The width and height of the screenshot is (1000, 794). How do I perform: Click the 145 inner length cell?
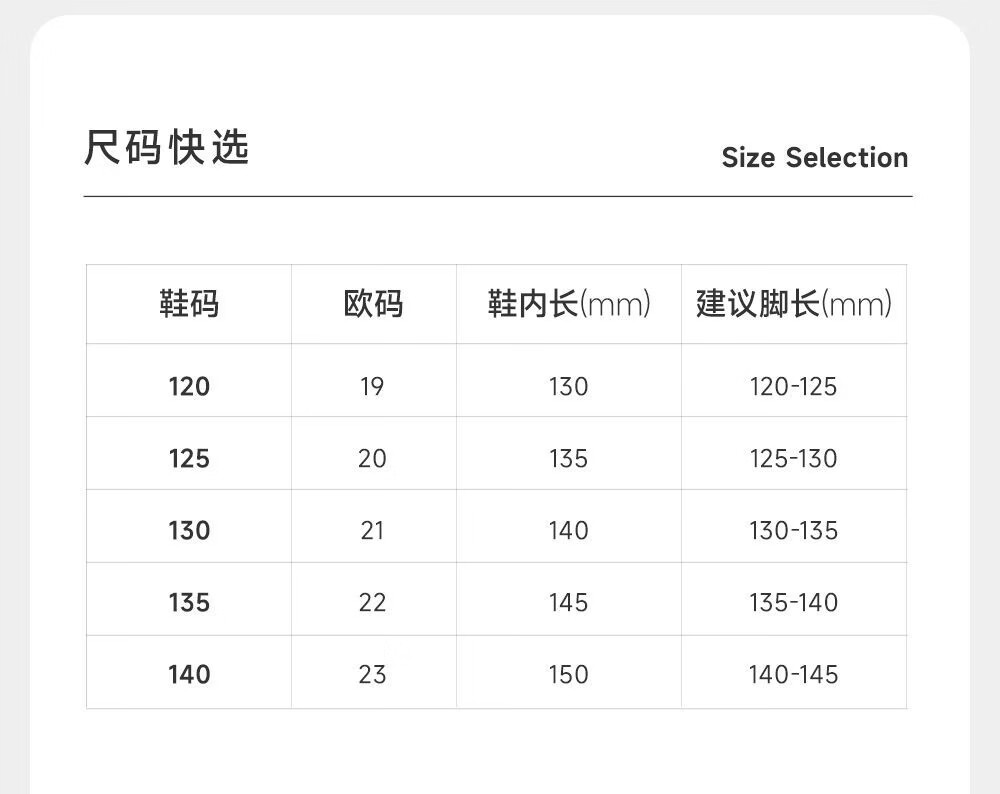pyautogui.click(x=568, y=603)
